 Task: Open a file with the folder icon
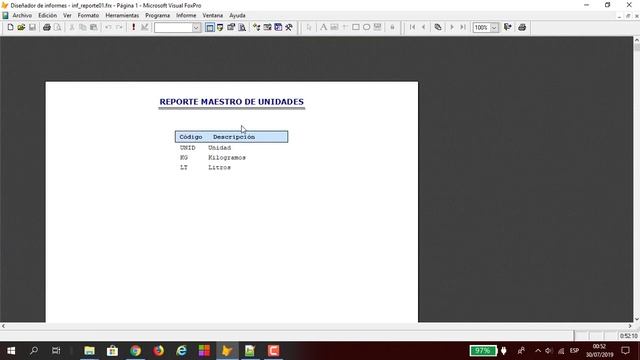21,27
